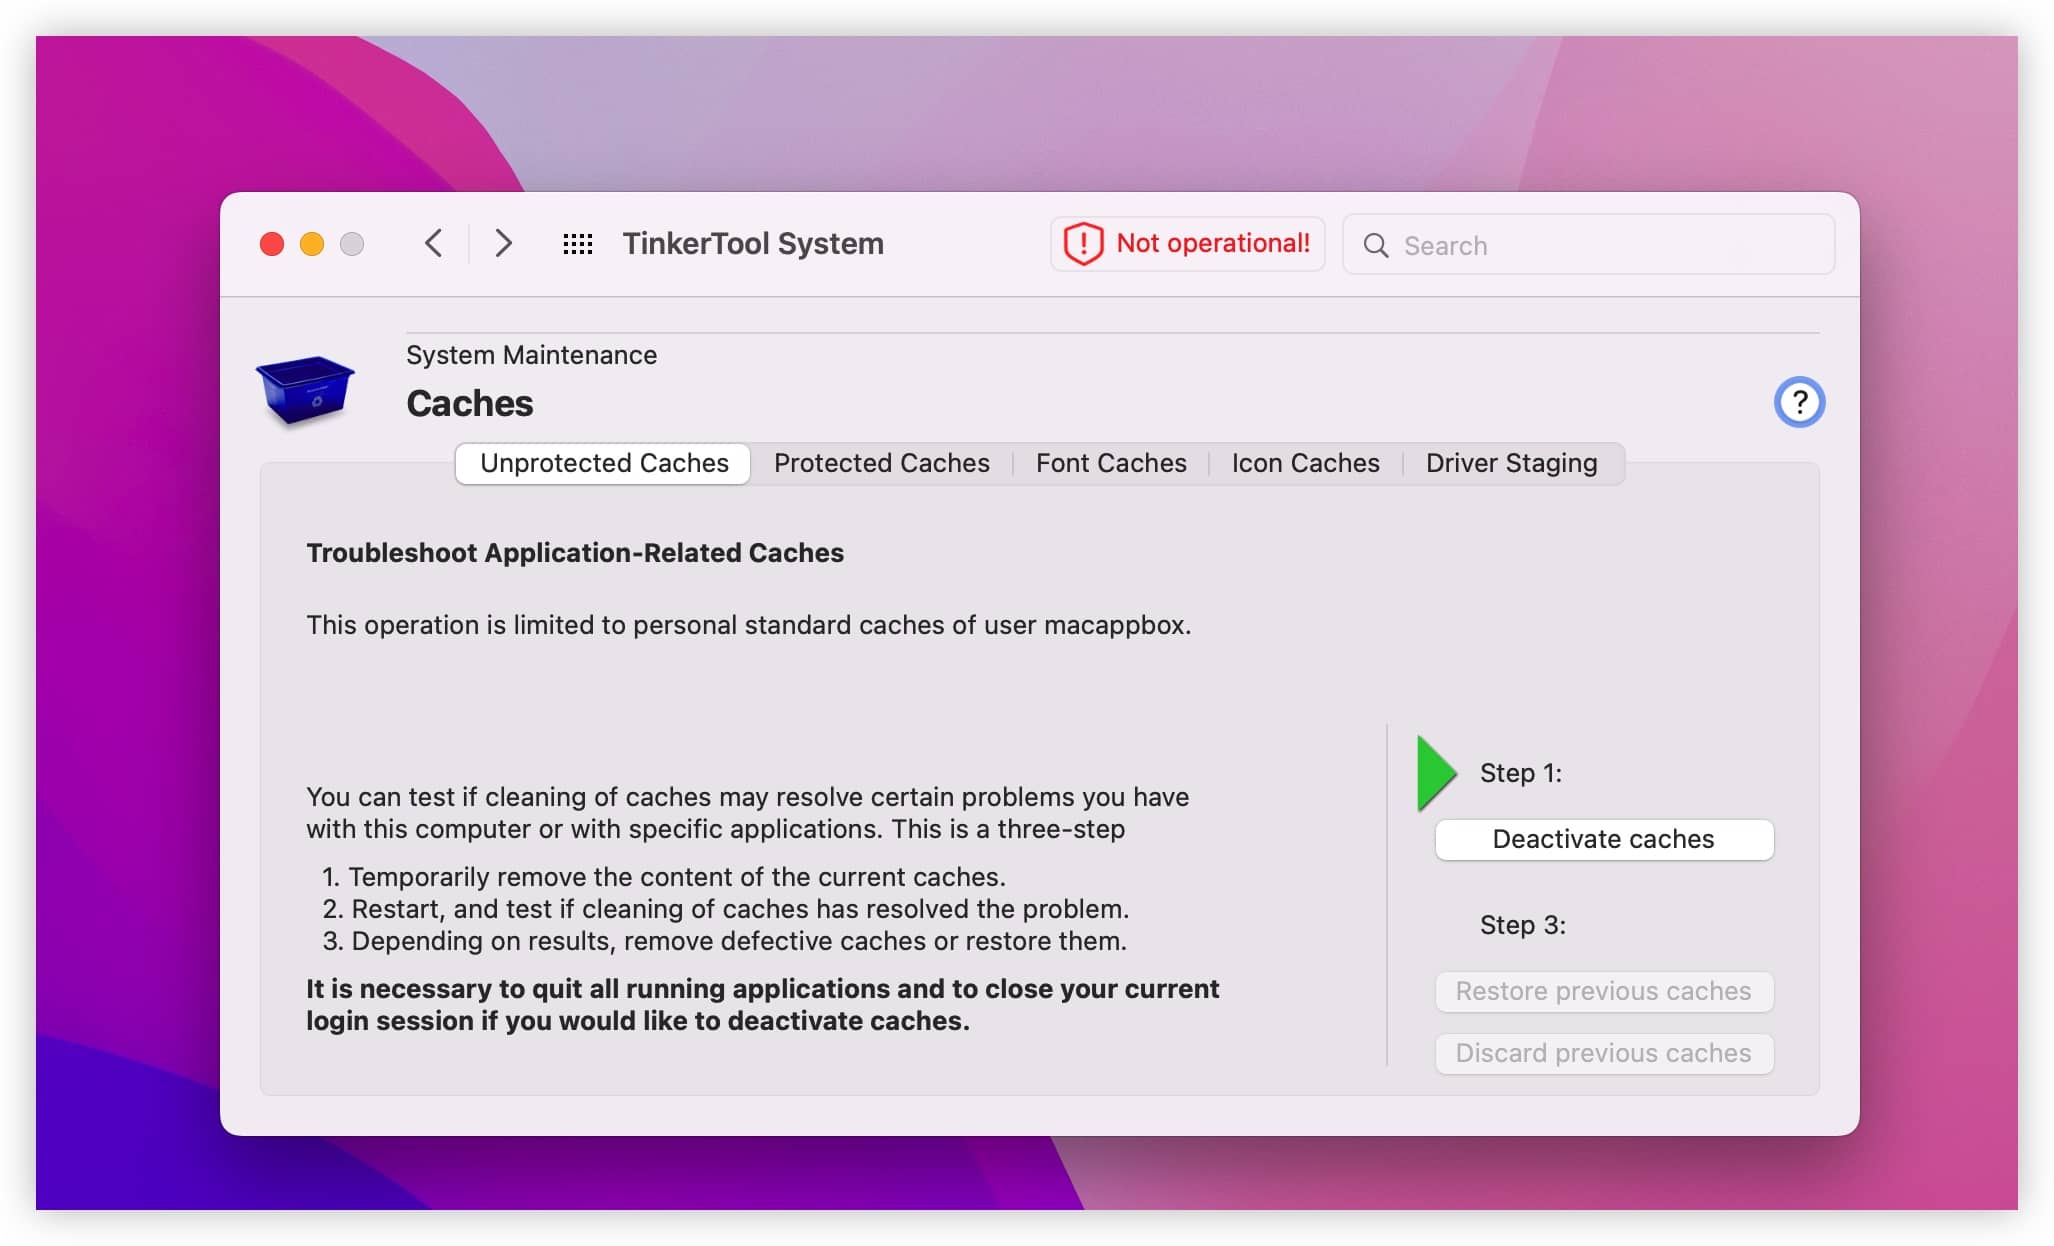The width and height of the screenshot is (2054, 1246).
Task: Click the green Step 1 arrow indicator
Action: [1437, 773]
